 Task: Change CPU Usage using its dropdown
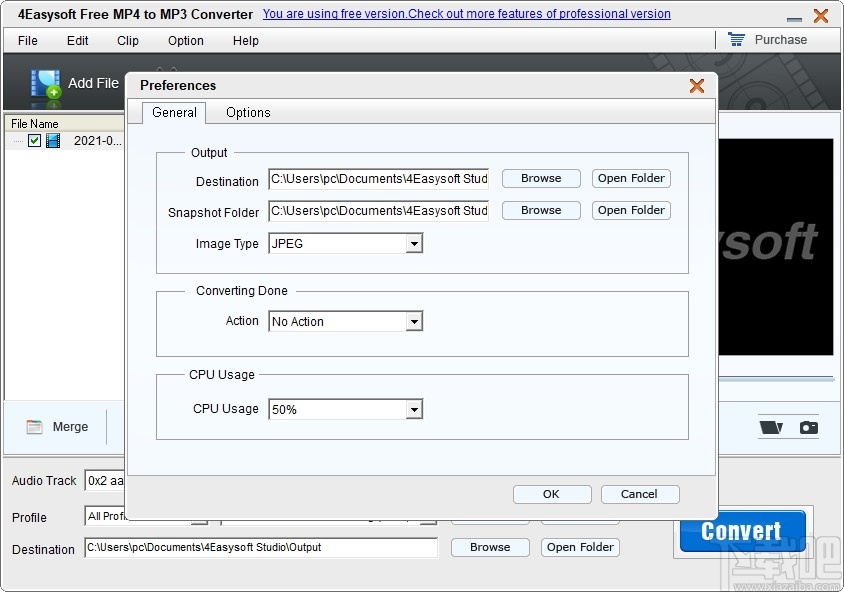coord(414,408)
